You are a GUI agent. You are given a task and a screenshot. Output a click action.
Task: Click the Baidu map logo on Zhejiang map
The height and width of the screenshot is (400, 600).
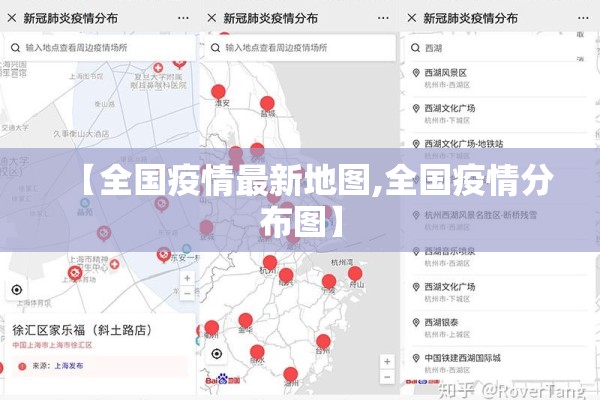point(223,380)
